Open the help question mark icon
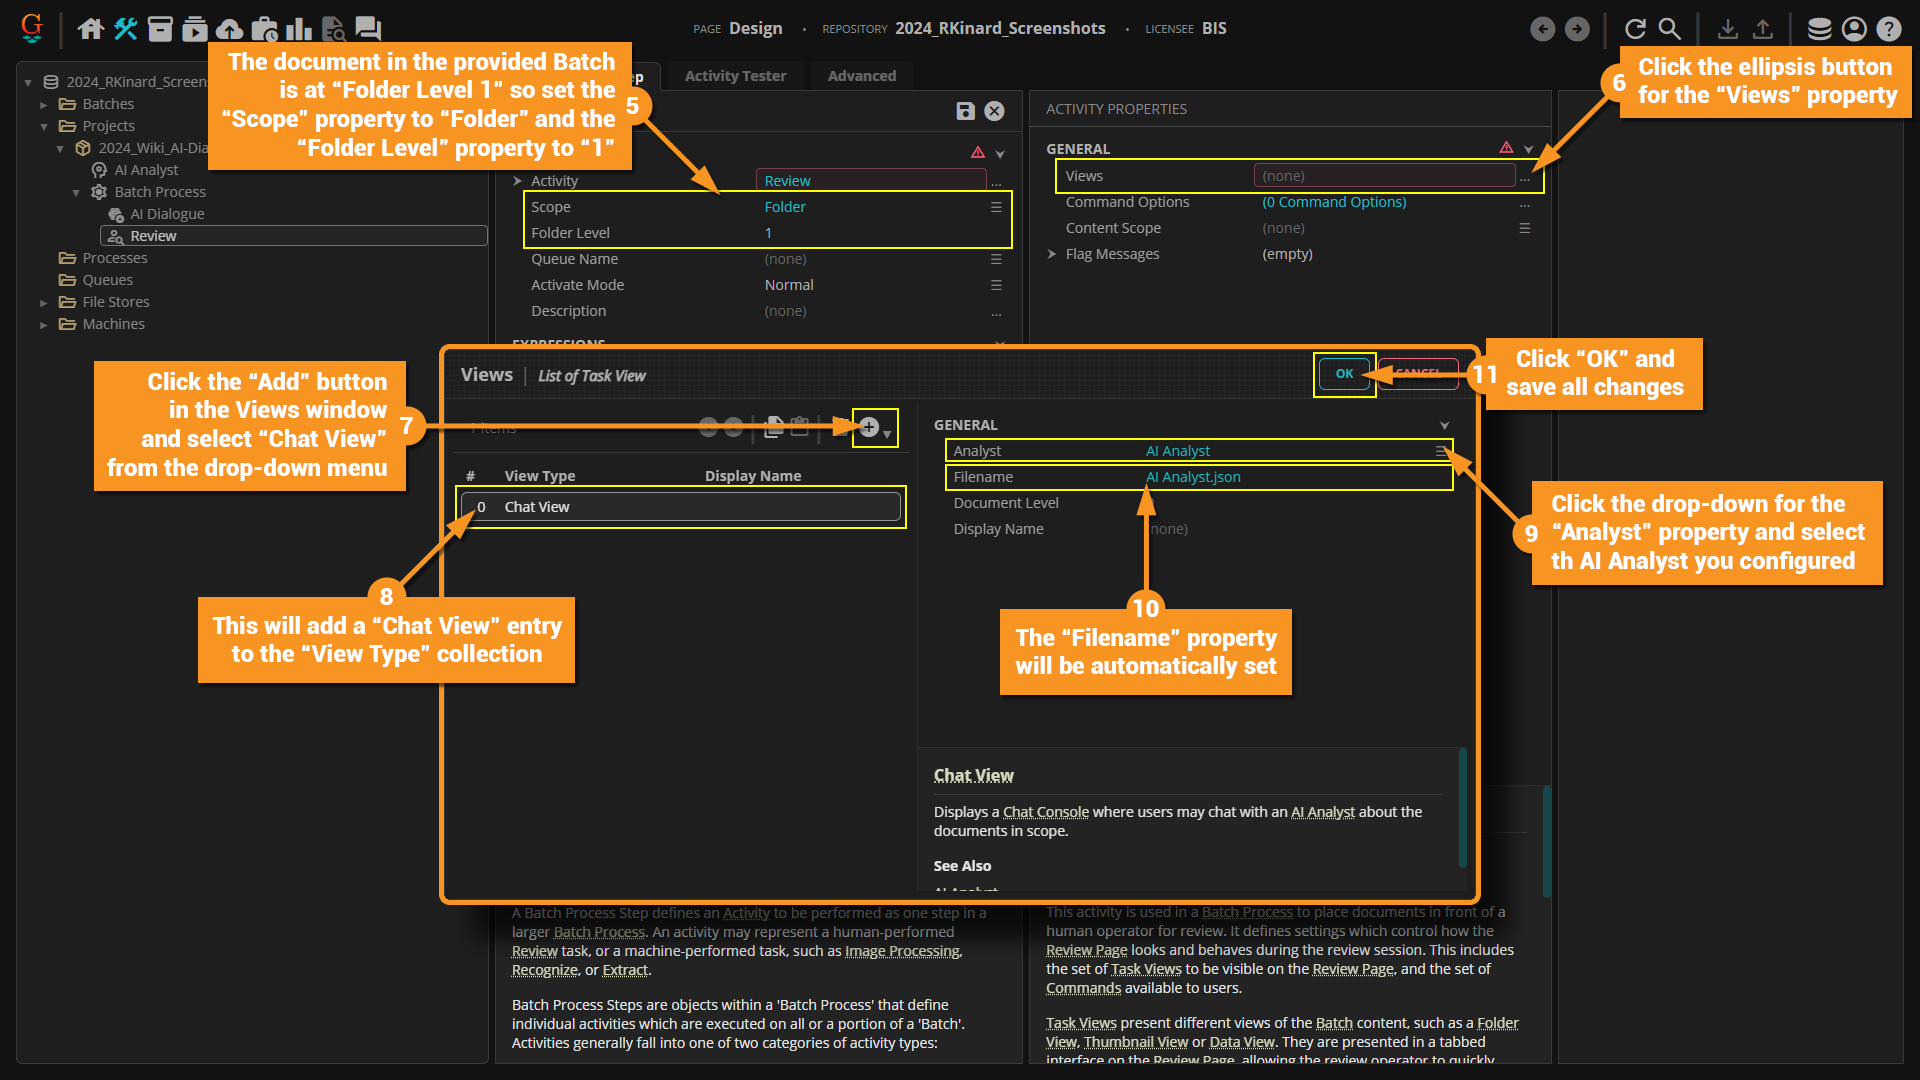 1888,29
